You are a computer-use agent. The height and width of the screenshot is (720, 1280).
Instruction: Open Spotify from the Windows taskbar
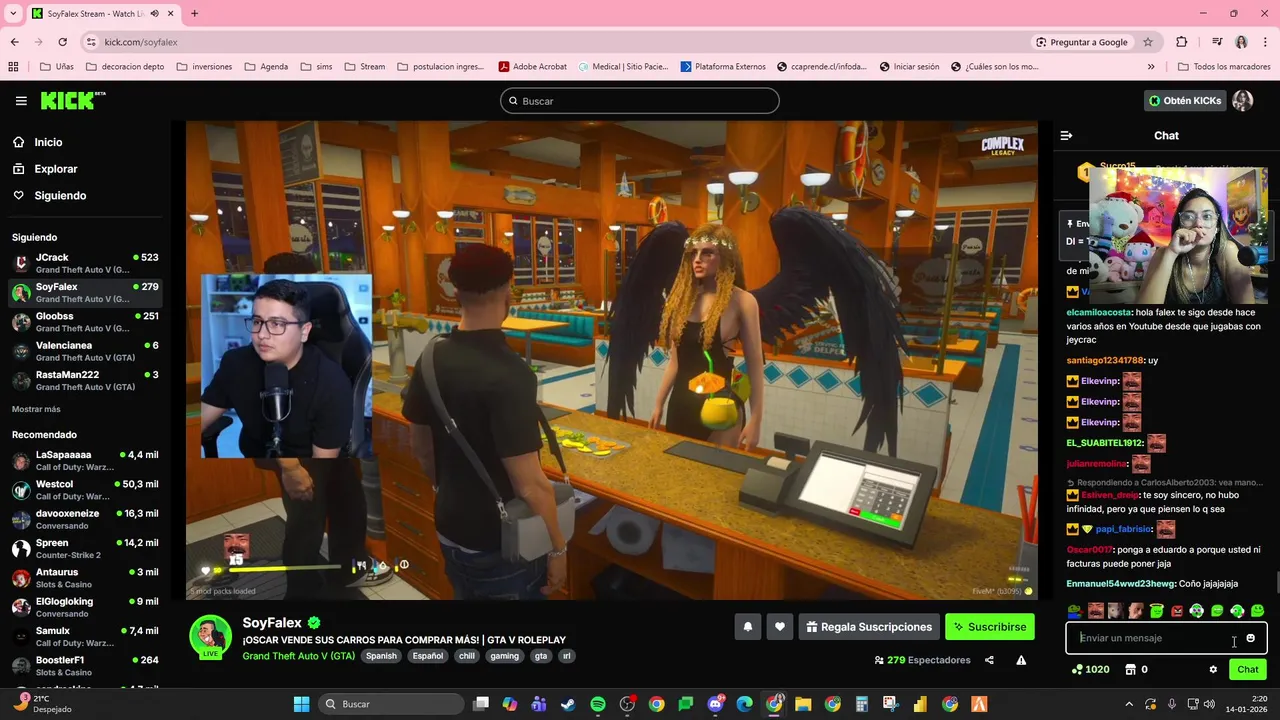coord(598,704)
